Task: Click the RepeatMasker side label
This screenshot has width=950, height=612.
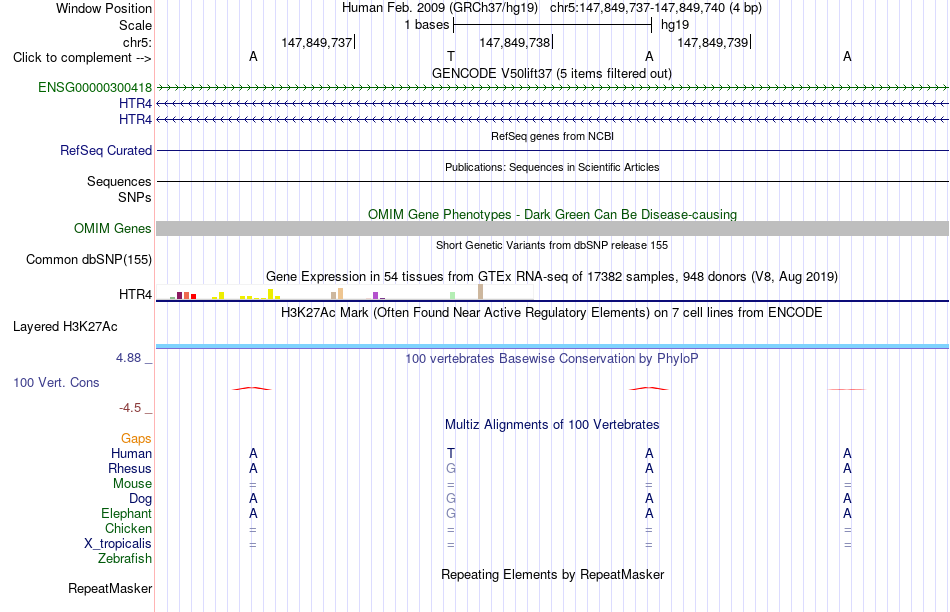Action: pyautogui.click(x=110, y=588)
